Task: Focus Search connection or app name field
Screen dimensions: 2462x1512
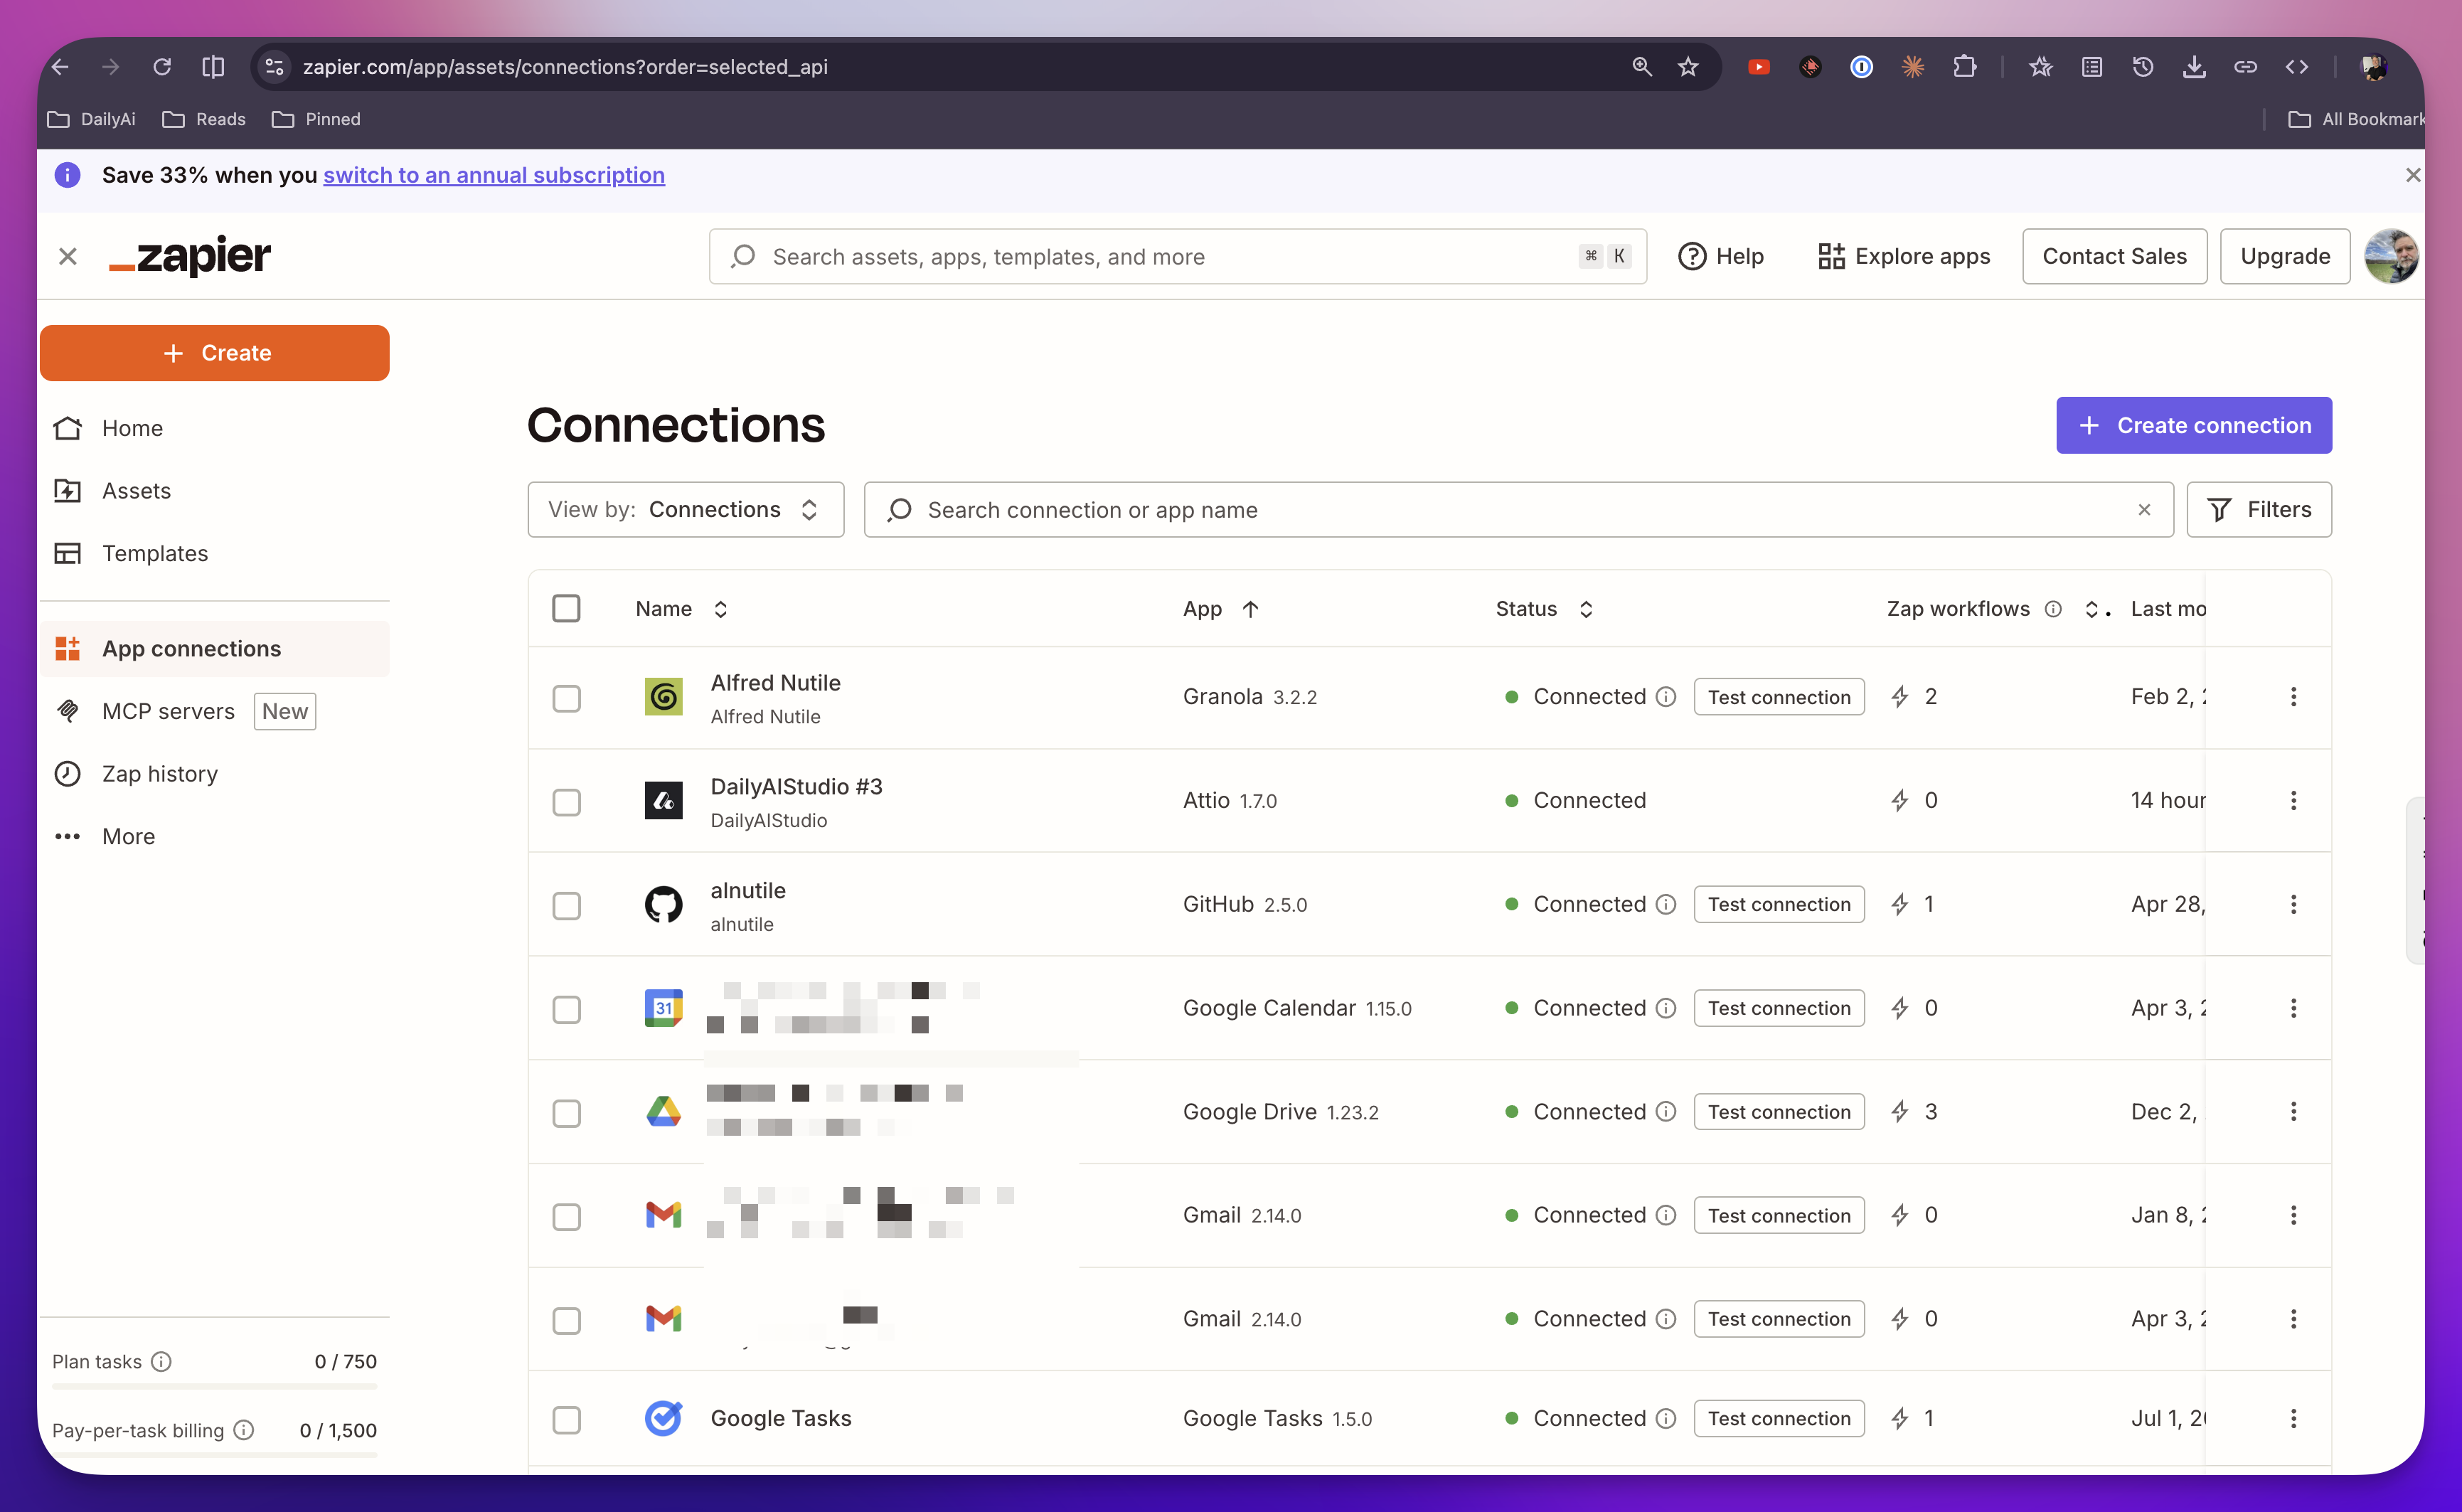Action: pyautogui.click(x=1519, y=510)
